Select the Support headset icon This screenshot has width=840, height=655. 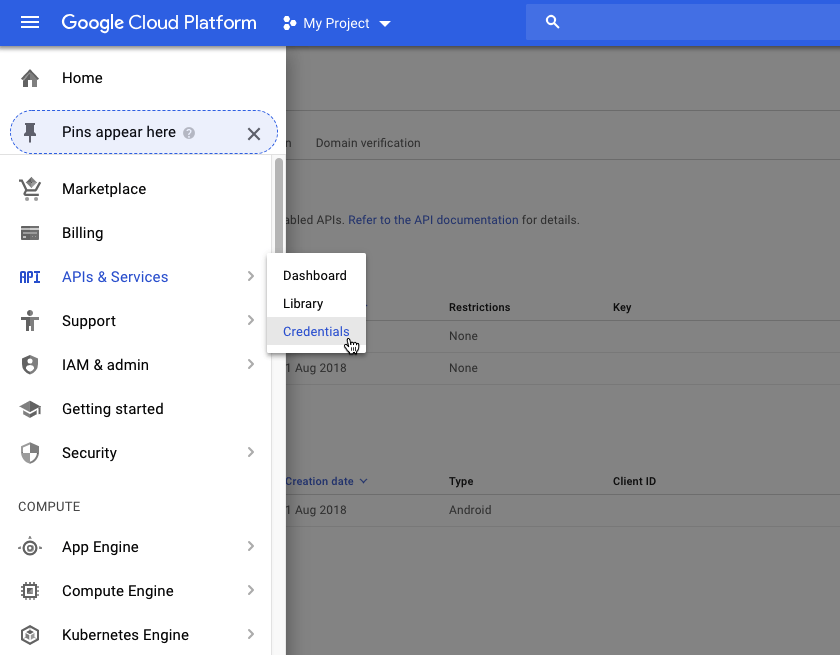29,320
